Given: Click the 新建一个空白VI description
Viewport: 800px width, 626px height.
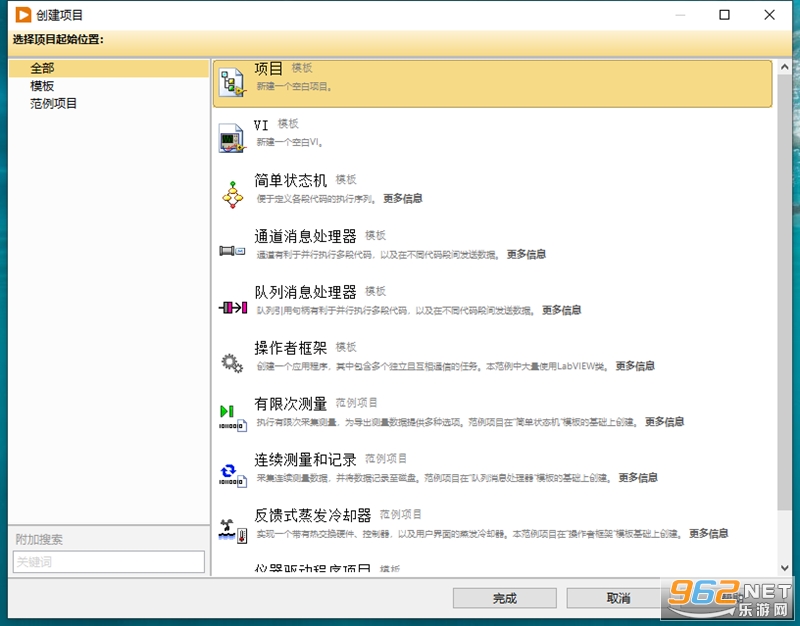Looking at the screenshot, I should point(289,142).
